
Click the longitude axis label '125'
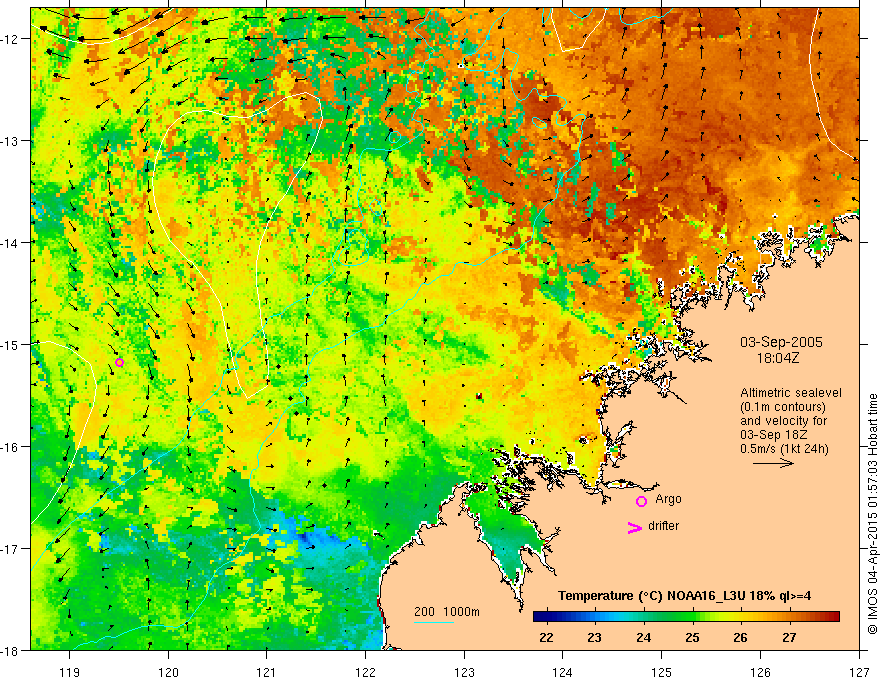tap(661, 672)
